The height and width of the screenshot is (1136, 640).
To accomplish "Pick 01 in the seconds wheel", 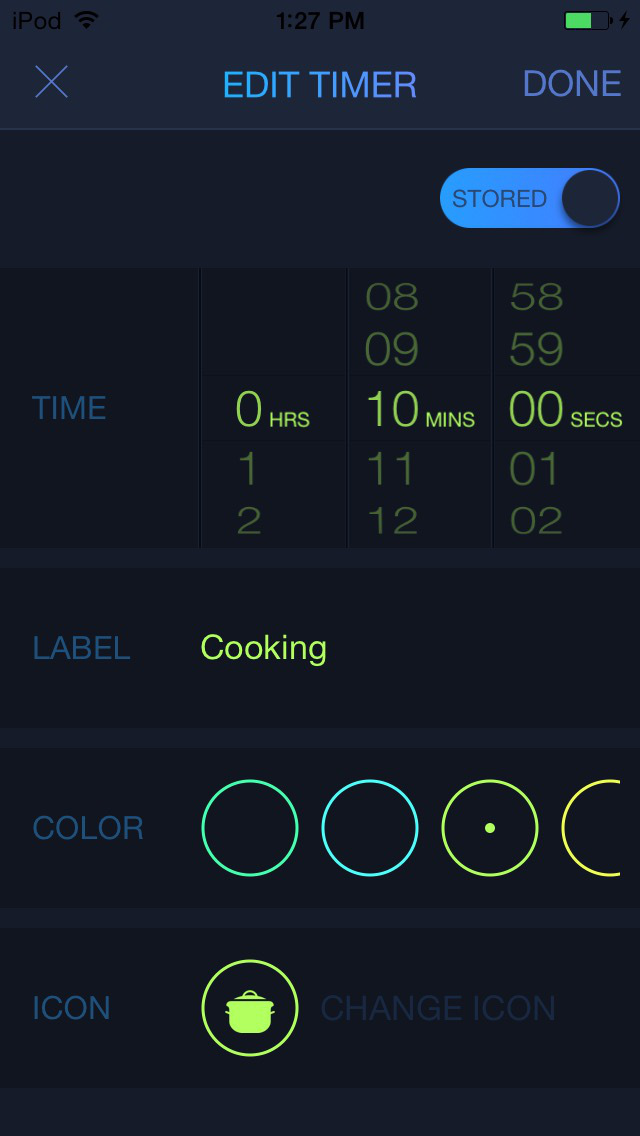I will [536, 469].
